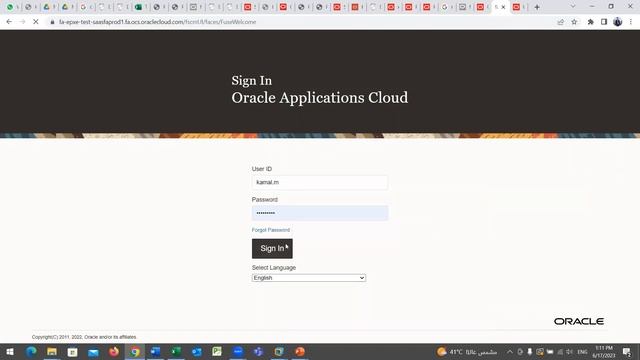Show hidden system tray icons
The width and height of the screenshot is (640, 360).
(510, 352)
